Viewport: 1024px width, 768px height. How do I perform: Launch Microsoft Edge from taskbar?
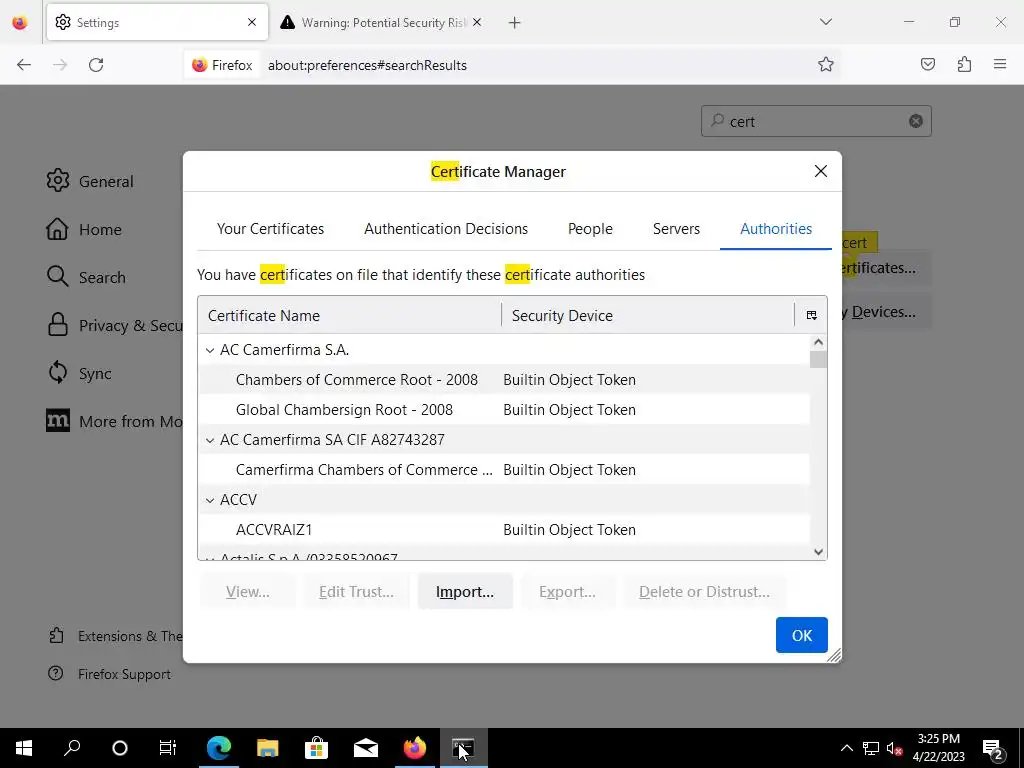tap(219, 748)
